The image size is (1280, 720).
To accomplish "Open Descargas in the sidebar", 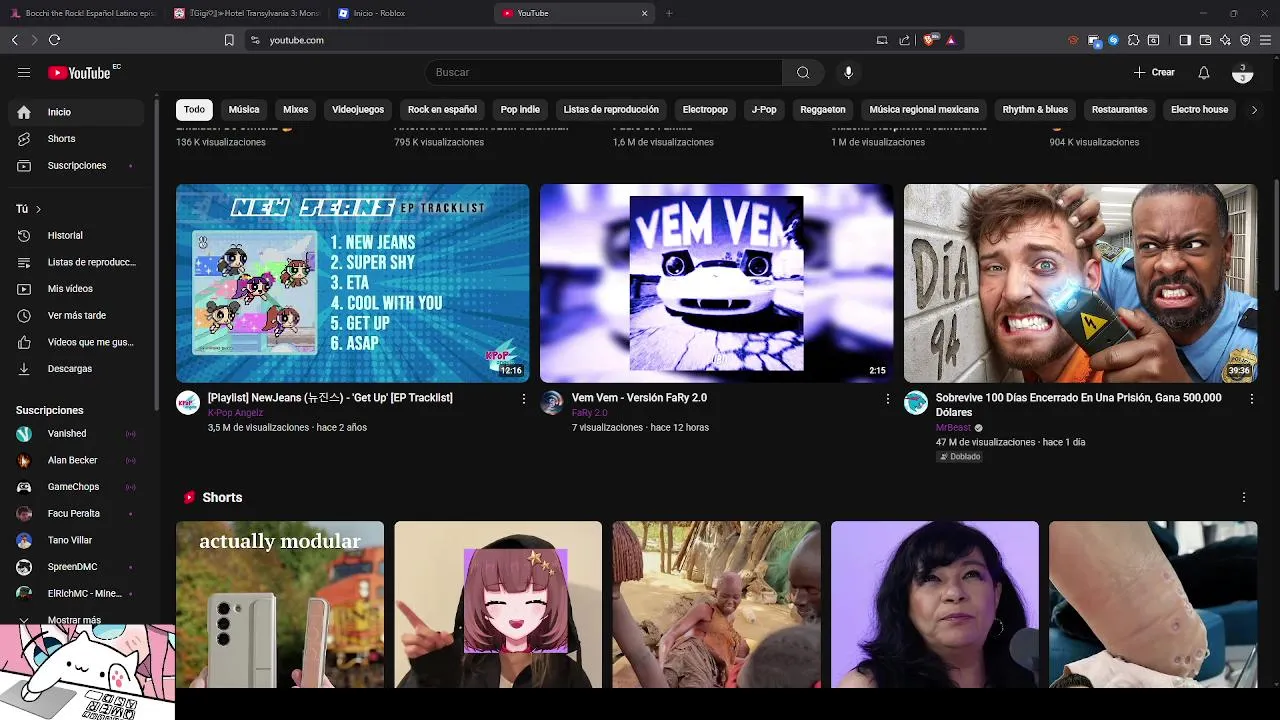I will click(x=76, y=368).
